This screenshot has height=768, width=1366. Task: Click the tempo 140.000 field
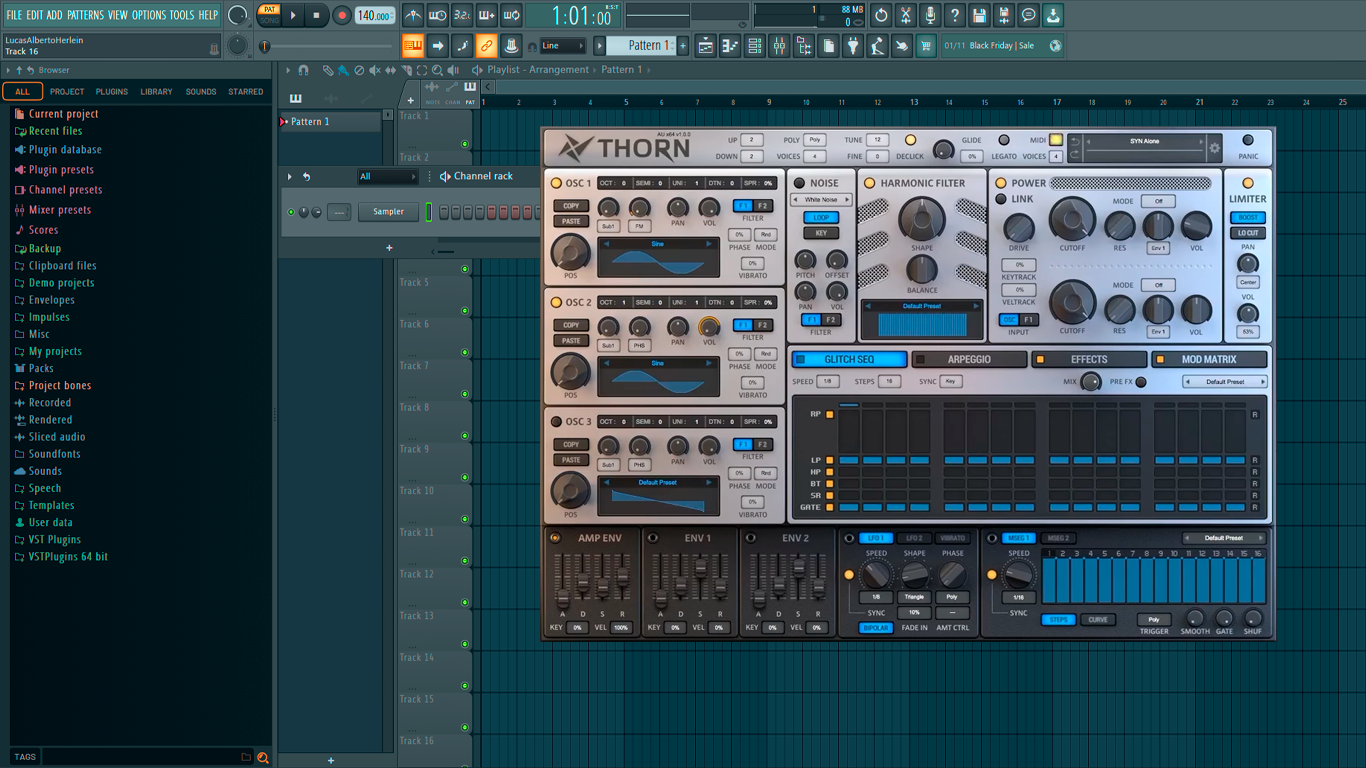click(375, 15)
